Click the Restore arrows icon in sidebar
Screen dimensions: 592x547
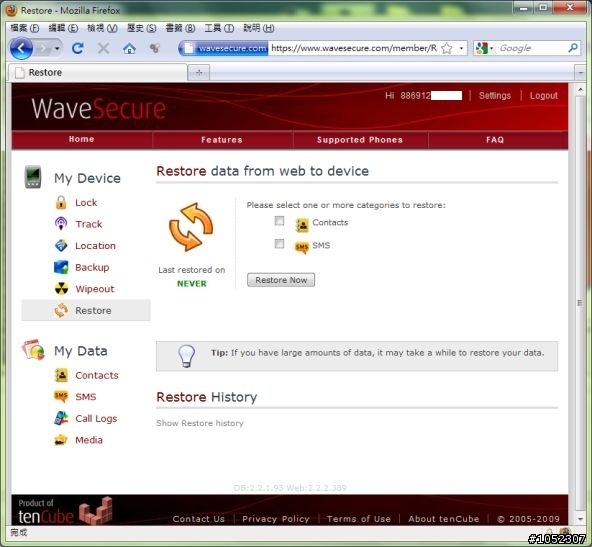point(61,310)
